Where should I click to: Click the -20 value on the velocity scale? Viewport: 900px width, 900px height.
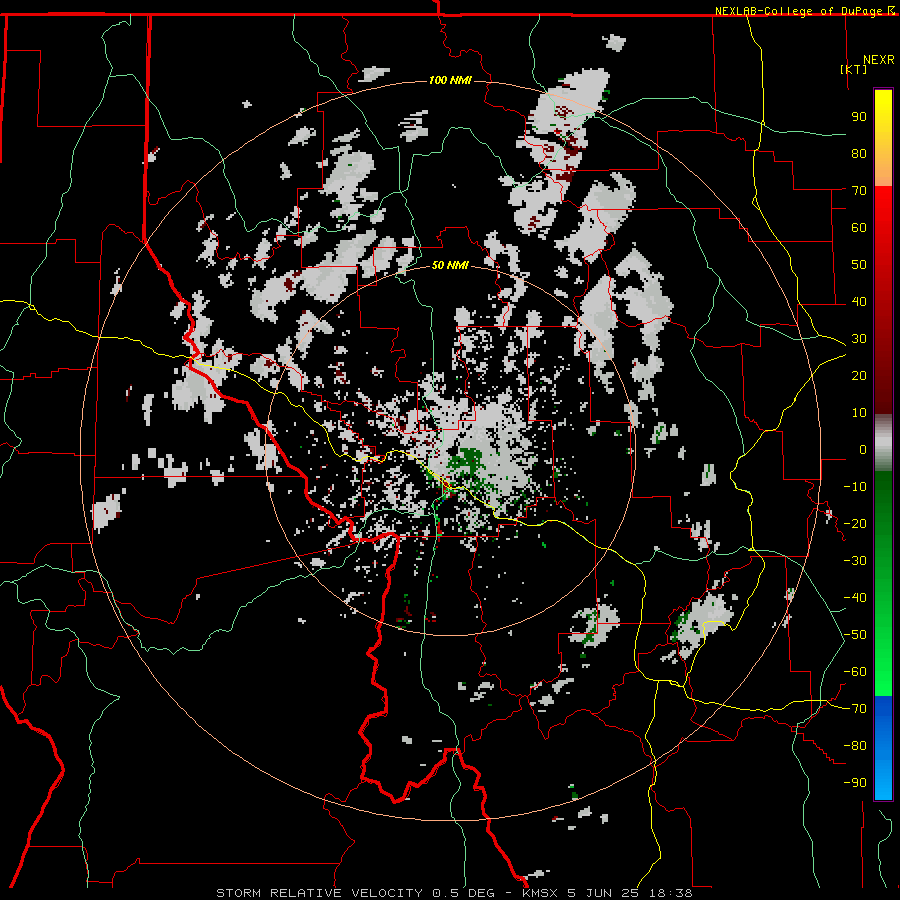(855, 523)
